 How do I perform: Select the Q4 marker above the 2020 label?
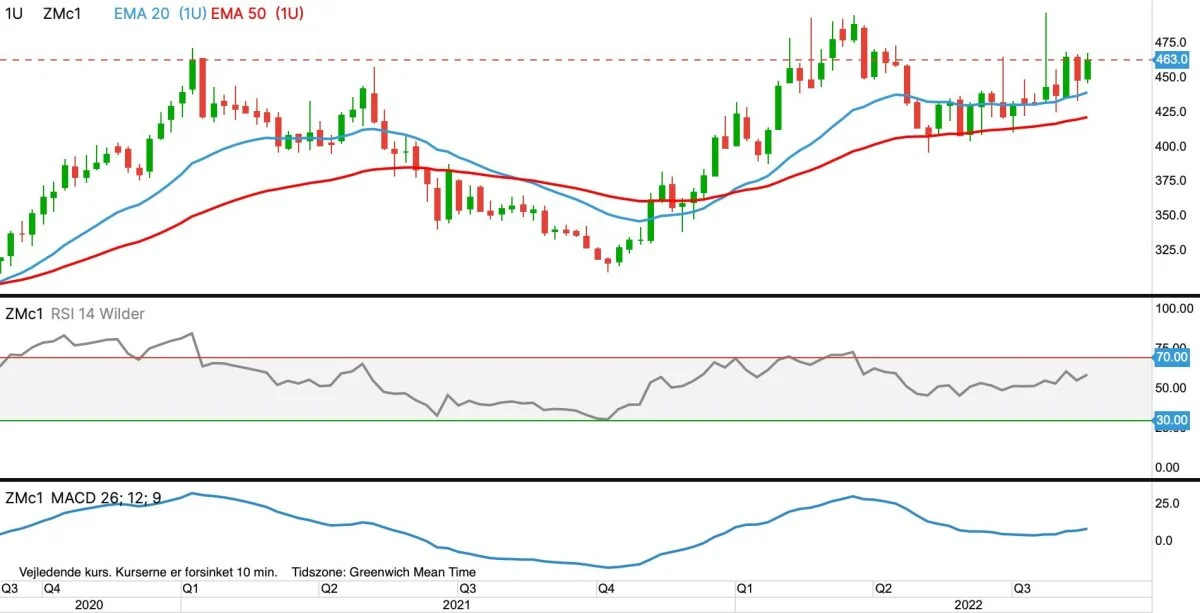51,588
